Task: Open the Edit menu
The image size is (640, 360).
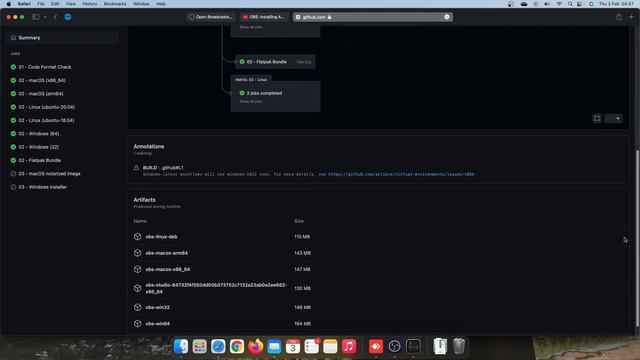Action: pyautogui.click(x=55, y=4)
